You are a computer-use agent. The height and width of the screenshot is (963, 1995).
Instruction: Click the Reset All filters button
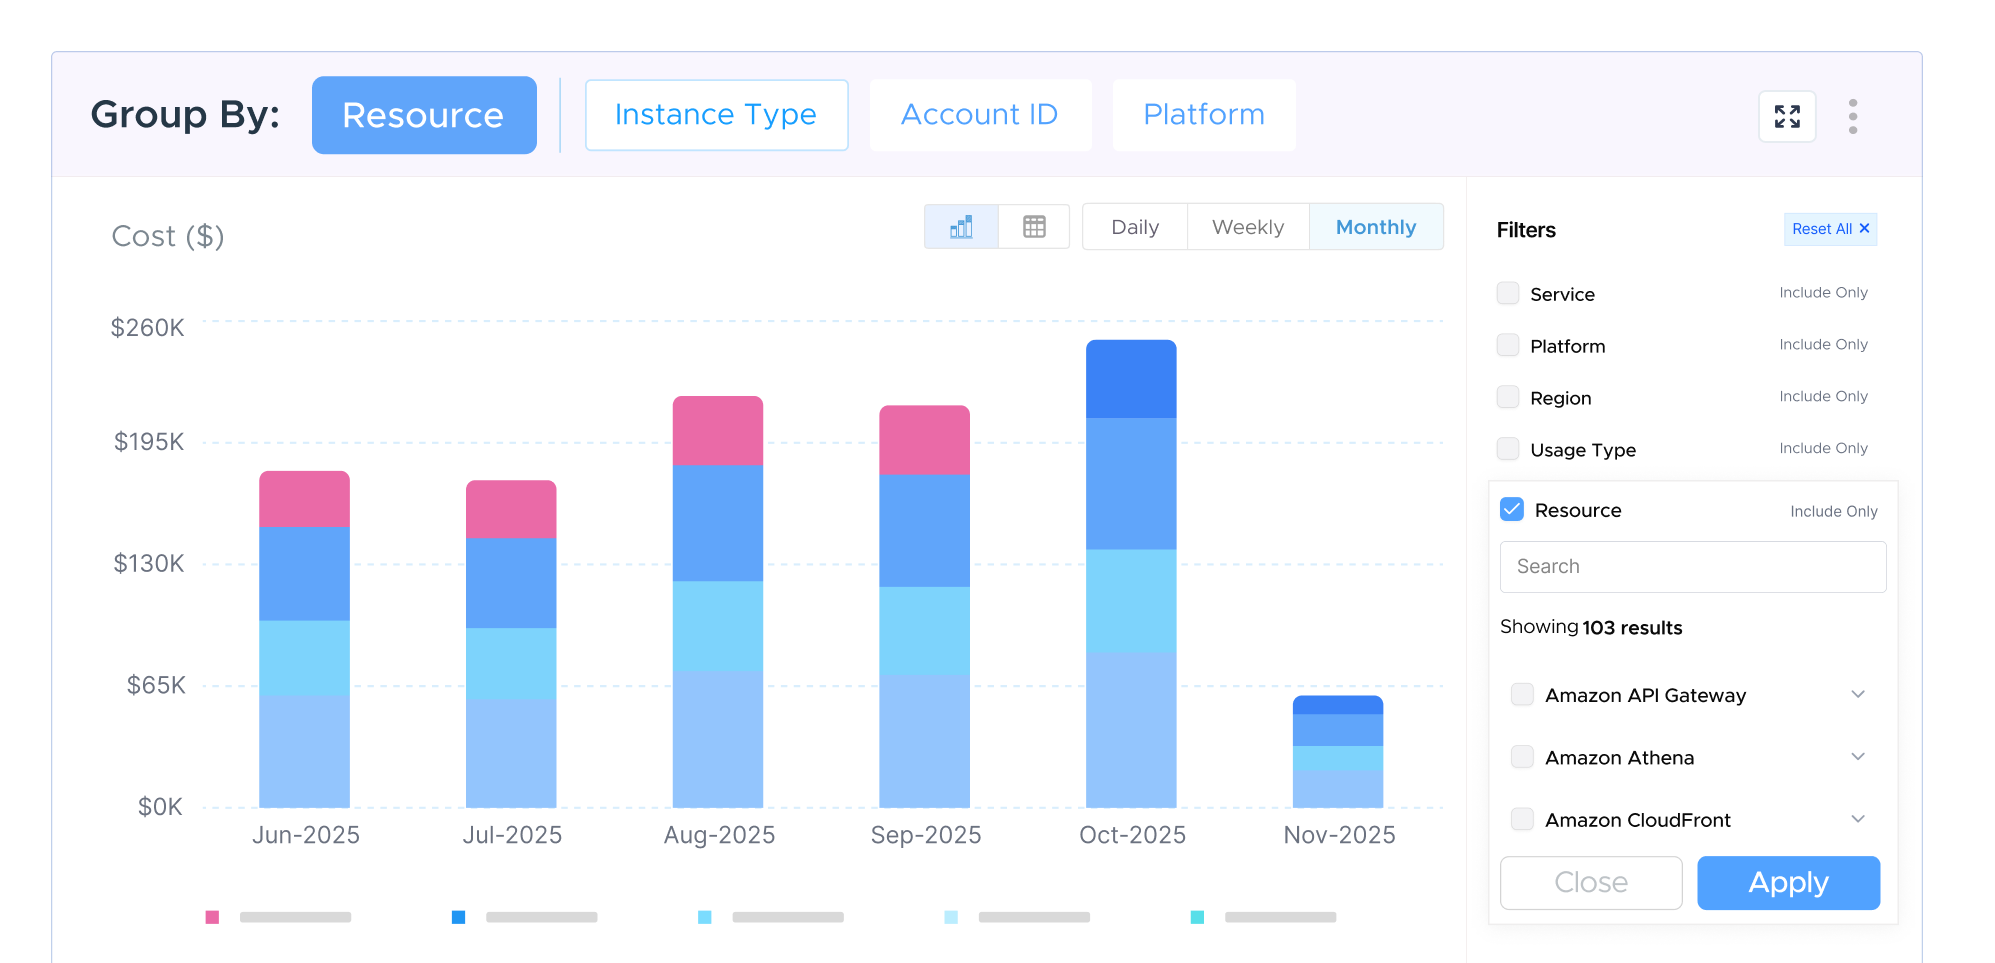pos(1829,229)
